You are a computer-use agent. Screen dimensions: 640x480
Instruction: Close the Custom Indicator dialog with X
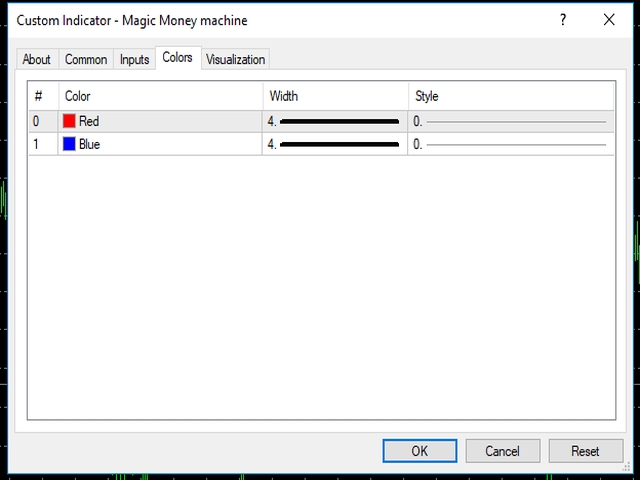(x=609, y=20)
